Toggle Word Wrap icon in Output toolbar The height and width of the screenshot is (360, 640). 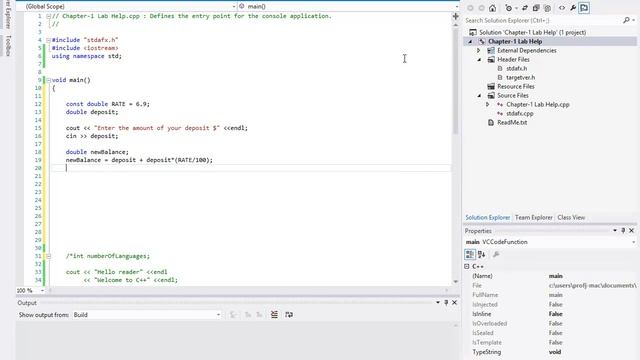[x=289, y=315]
